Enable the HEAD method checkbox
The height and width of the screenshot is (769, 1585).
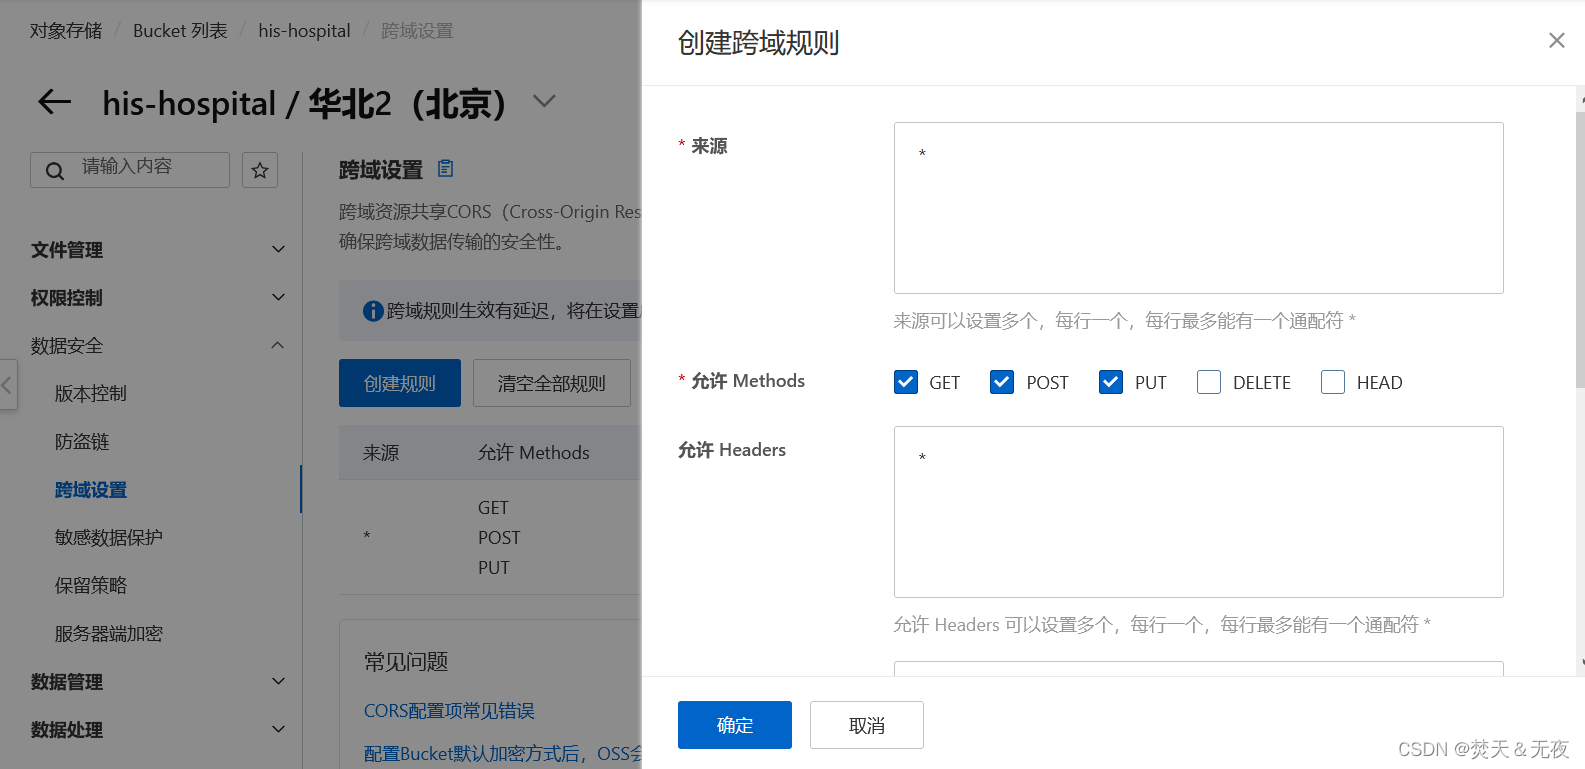[x=1333, y=382]
